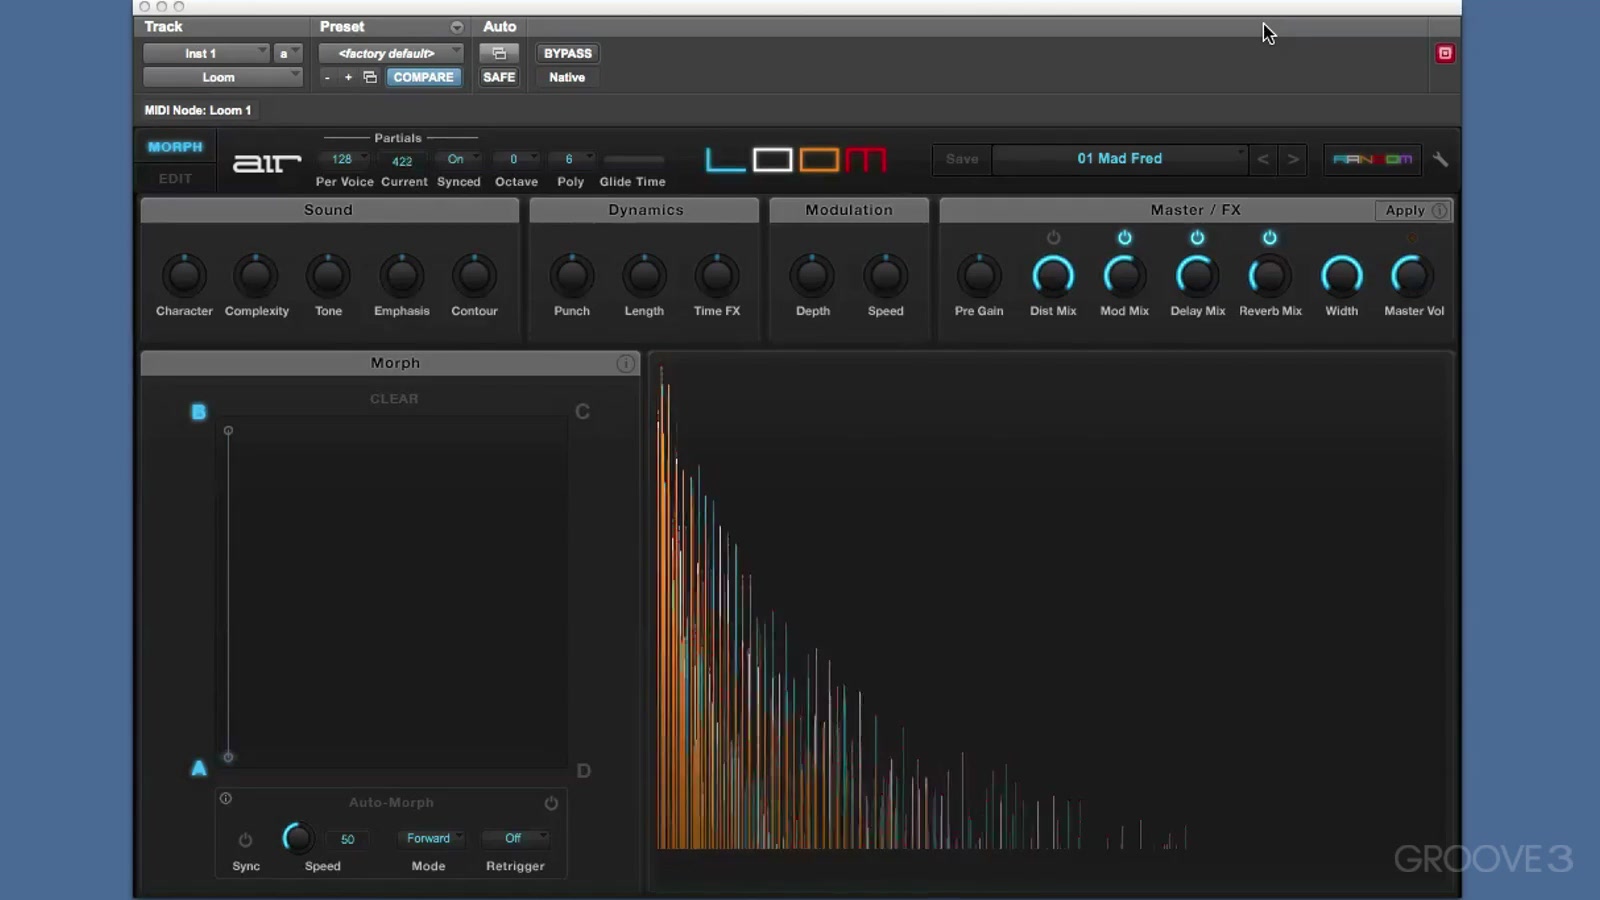Adjust the Glide Time slider
This screenshot has height=900, width=1600.
632,160
